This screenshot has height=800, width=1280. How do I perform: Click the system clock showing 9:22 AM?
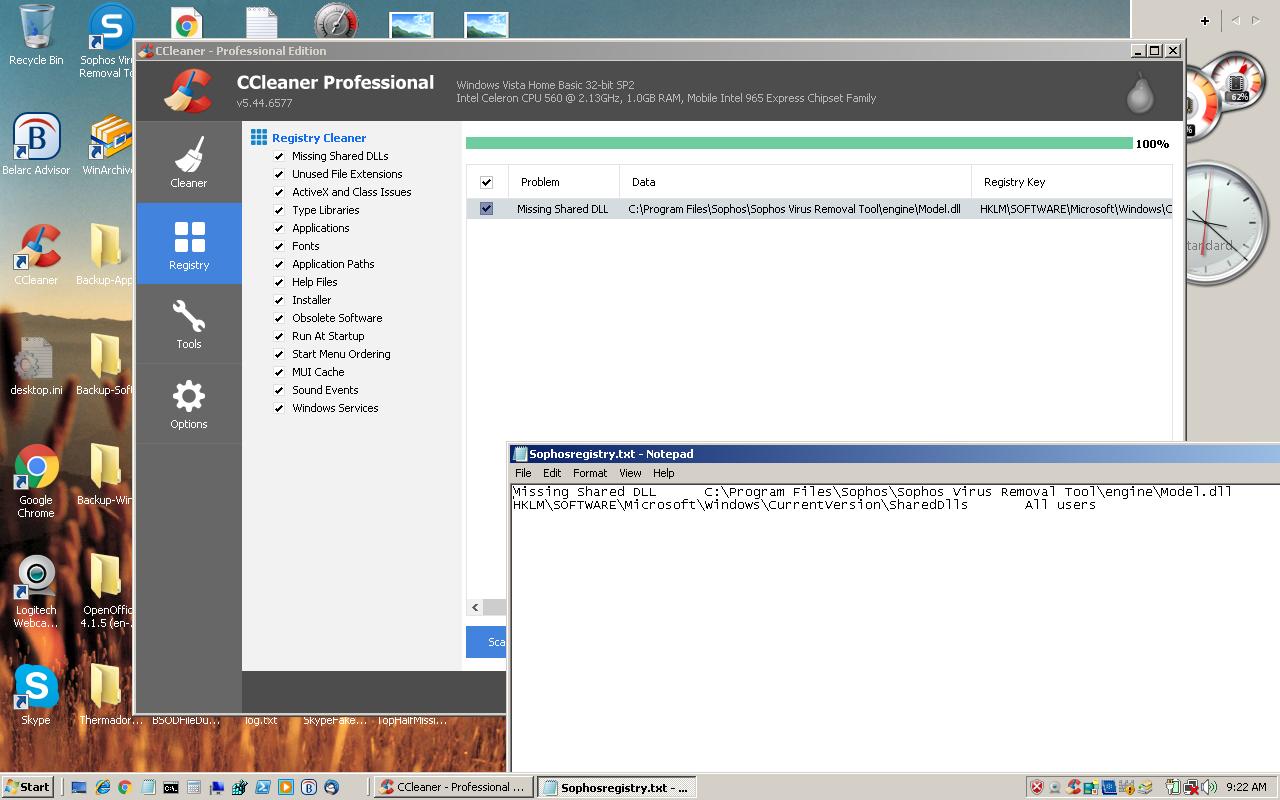[x=1246, y=787]
